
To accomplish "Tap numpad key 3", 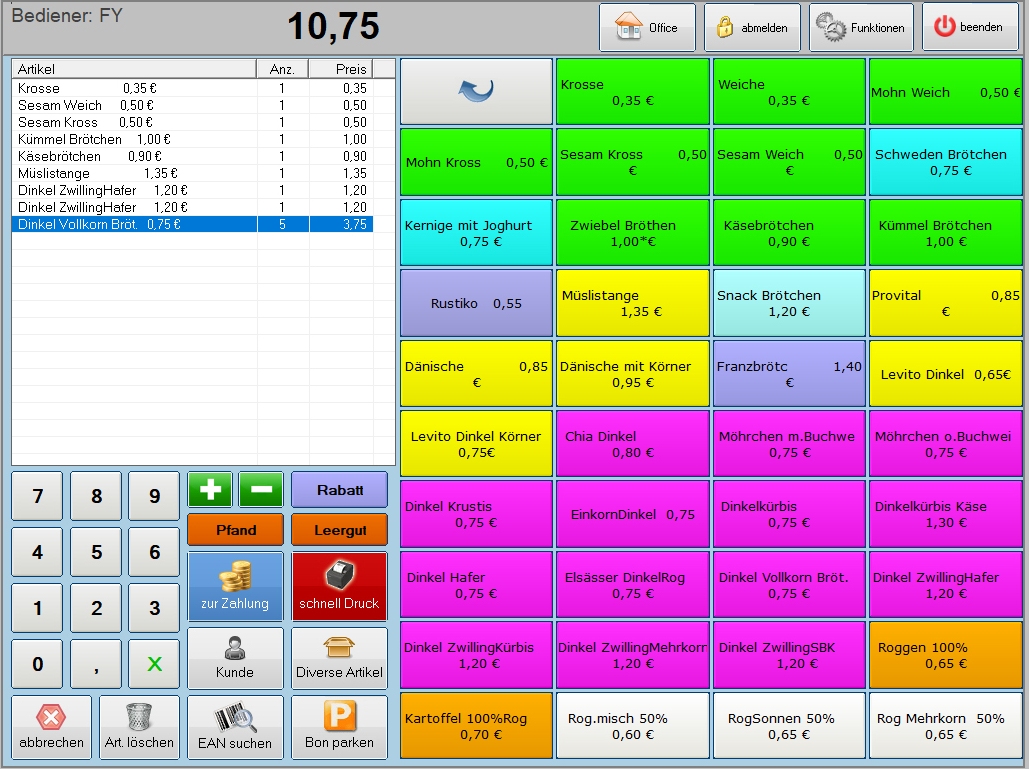I will pos(154,608).
